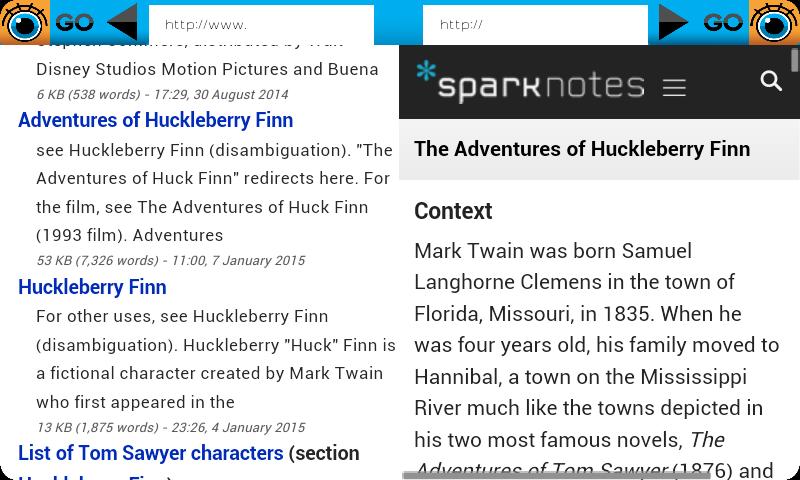Focus the left URL field showing http://www.
The width and height of the screenshot is (800, 480).
click(260, 24)
